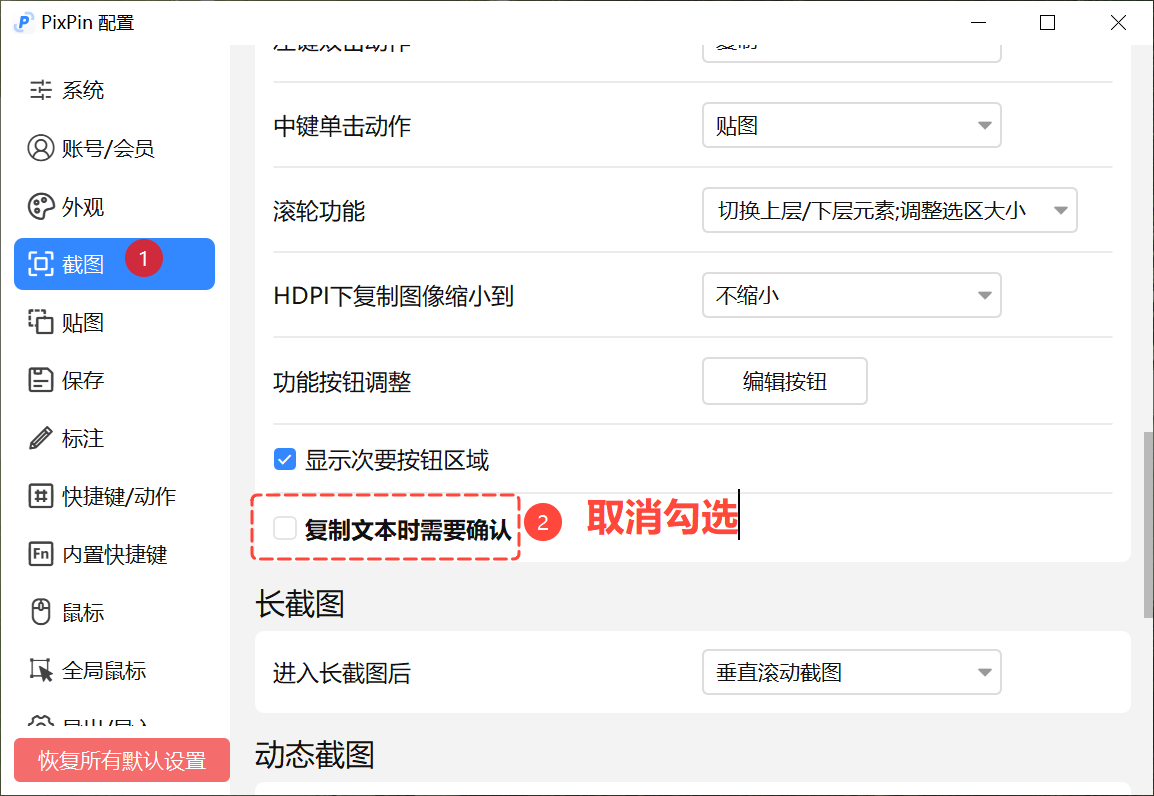Open the HDPI下复制图像缩小到 dropdown

(851, 296)
